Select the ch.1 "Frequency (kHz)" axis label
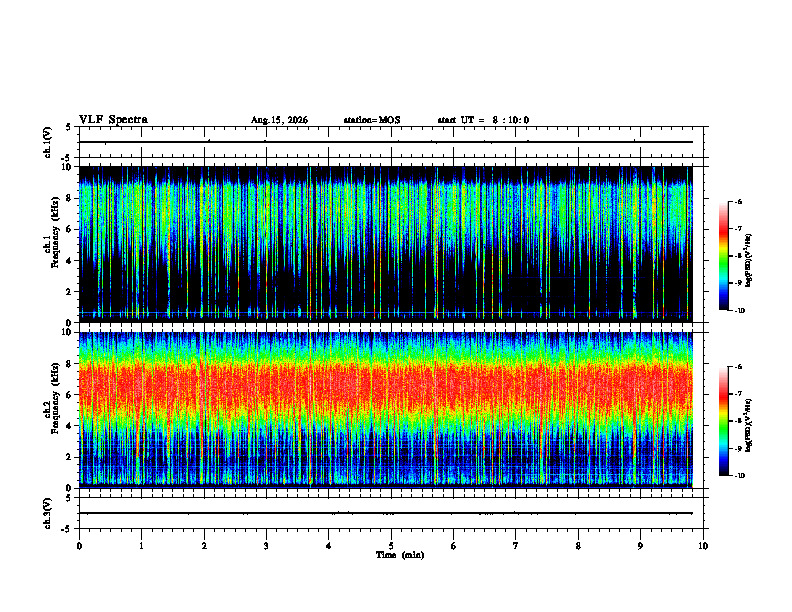The height and width of the screenshot is (612, 792). (55, 233)
